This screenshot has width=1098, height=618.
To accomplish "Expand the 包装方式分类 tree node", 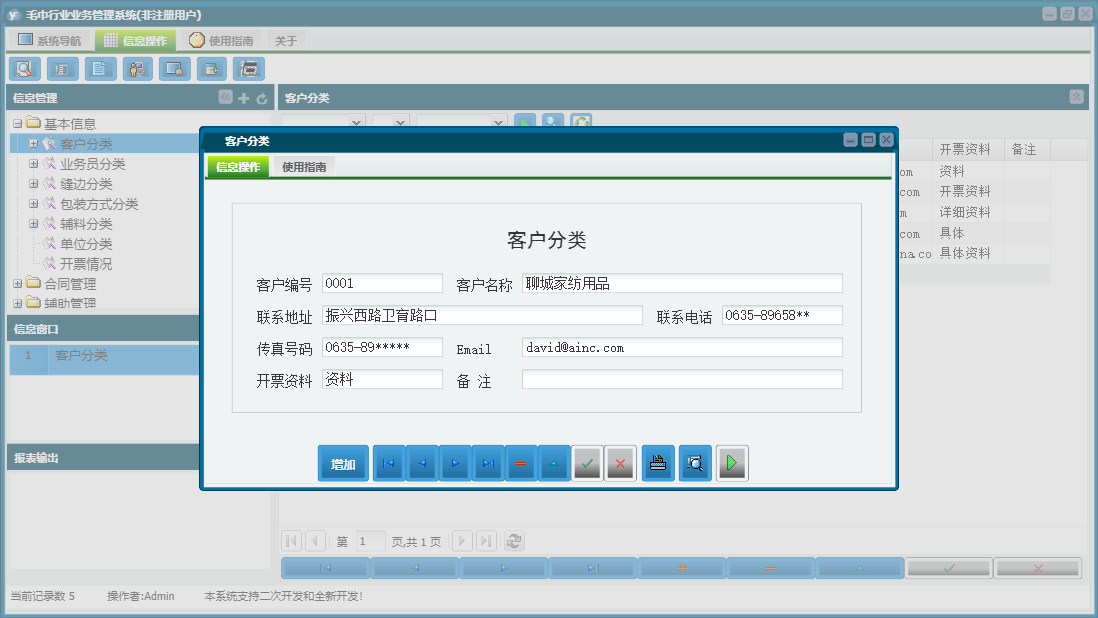I will [34, 204].
